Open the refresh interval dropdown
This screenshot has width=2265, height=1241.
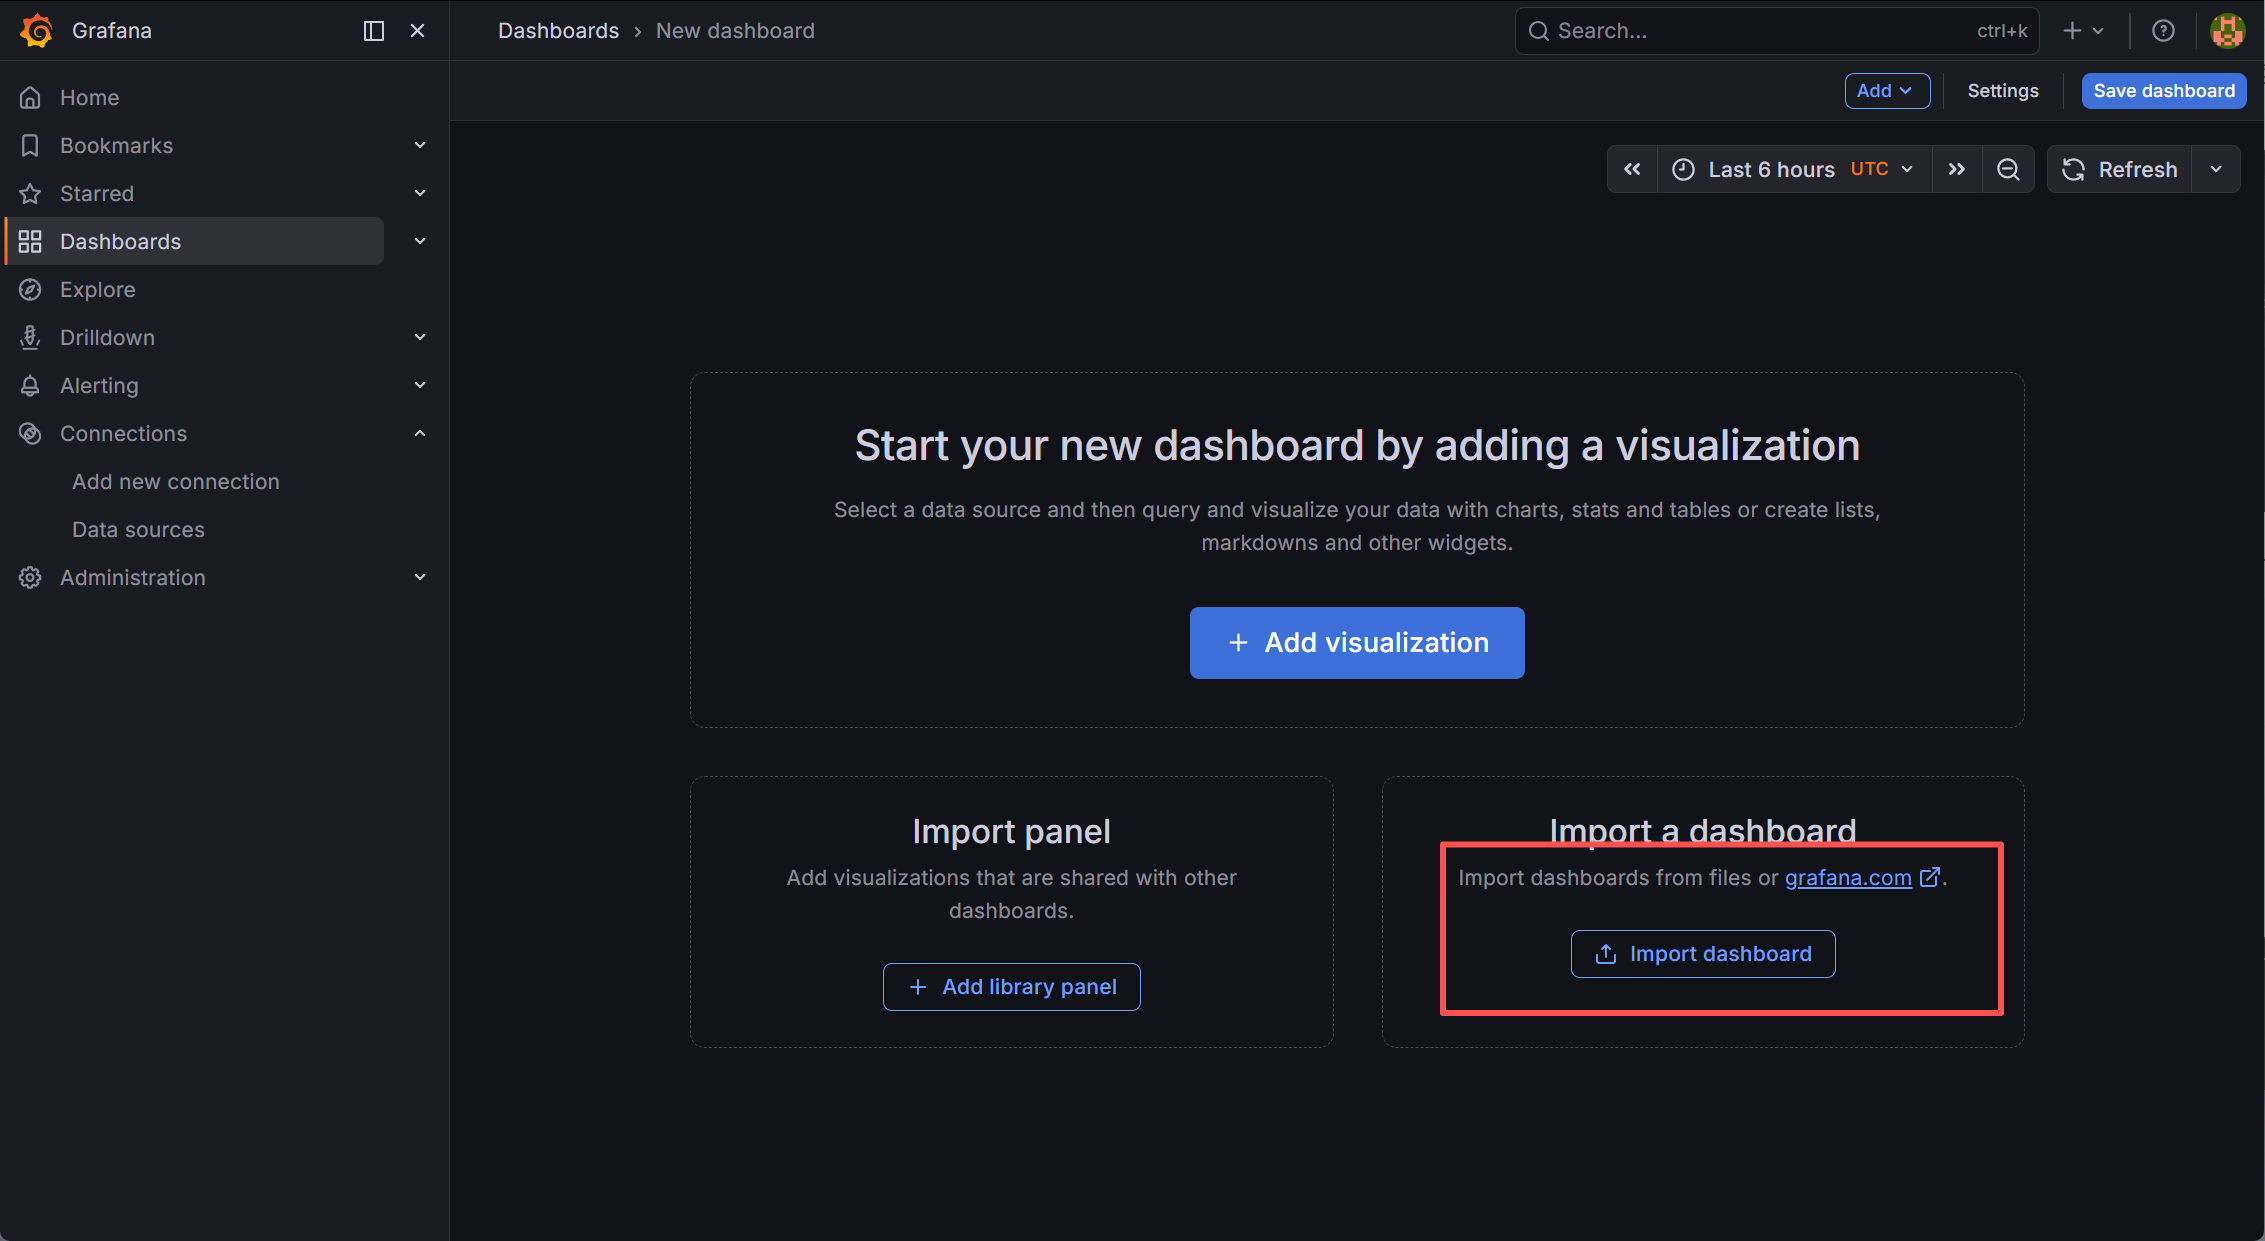click(2217, 170)
